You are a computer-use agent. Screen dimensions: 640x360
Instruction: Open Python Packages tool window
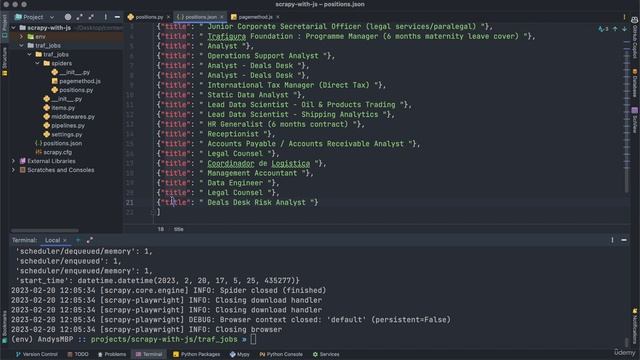coord(196,354)
